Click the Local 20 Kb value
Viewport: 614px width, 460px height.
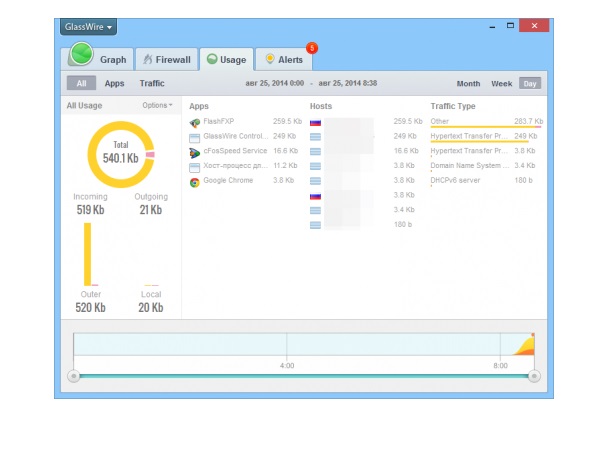coord(151,308)
